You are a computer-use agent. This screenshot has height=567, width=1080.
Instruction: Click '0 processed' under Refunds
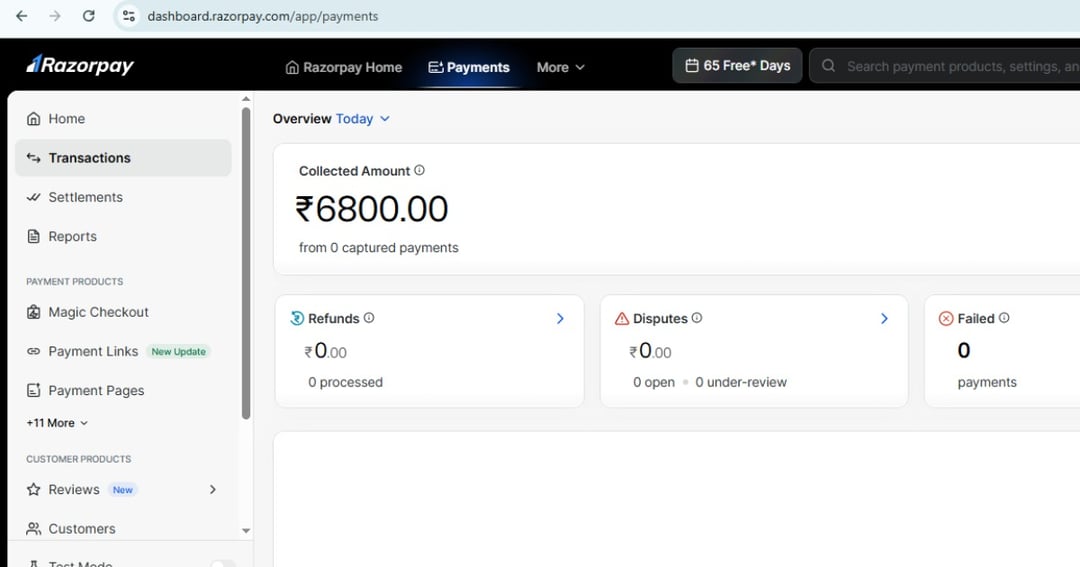pos(345,382)
